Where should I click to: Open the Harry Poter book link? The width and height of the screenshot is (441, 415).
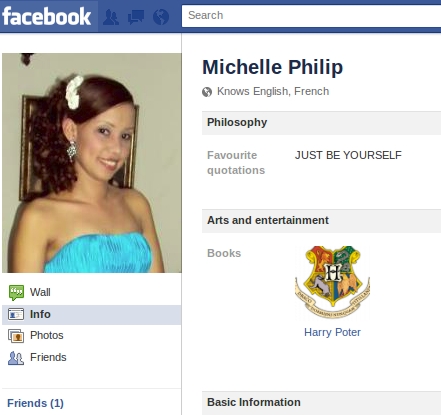click(332, 332)
